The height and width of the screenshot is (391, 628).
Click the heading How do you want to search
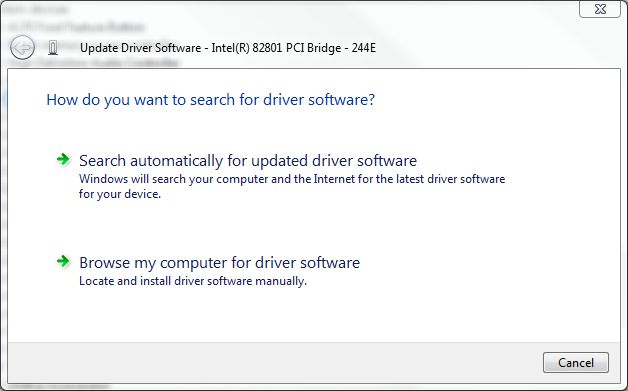(x=211, y=100)
